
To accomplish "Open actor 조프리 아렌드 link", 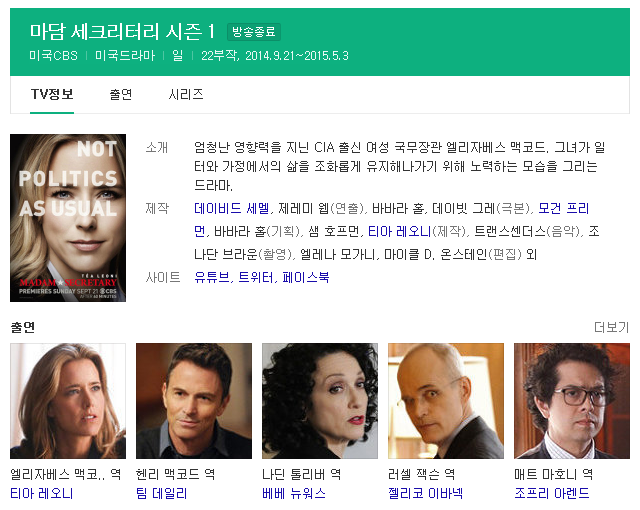I will tap(552, 494).
